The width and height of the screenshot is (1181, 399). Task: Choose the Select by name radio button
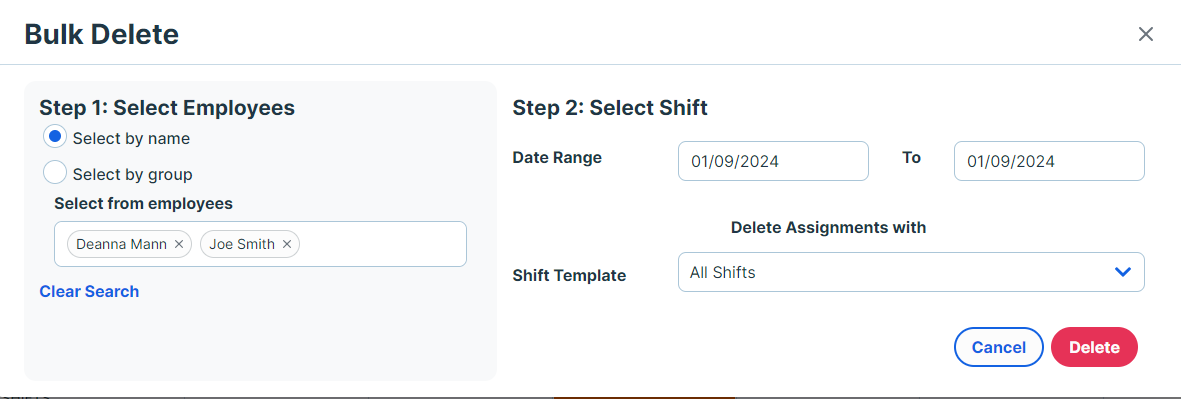click(55, 137)
